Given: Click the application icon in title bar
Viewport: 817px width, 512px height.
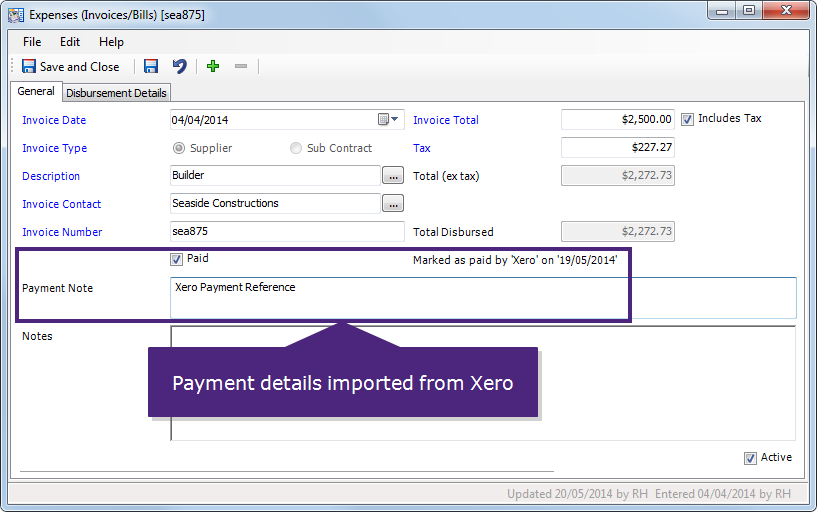Looking at the screenshot, I should (x=16, y=14).
